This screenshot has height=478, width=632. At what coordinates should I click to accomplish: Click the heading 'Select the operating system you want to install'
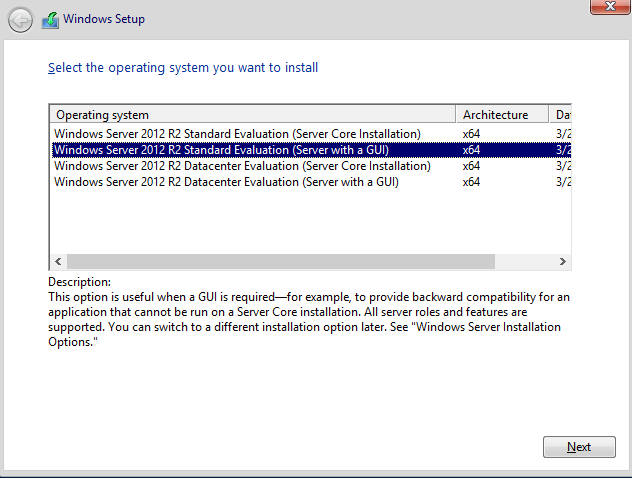[x=183, y=68]
